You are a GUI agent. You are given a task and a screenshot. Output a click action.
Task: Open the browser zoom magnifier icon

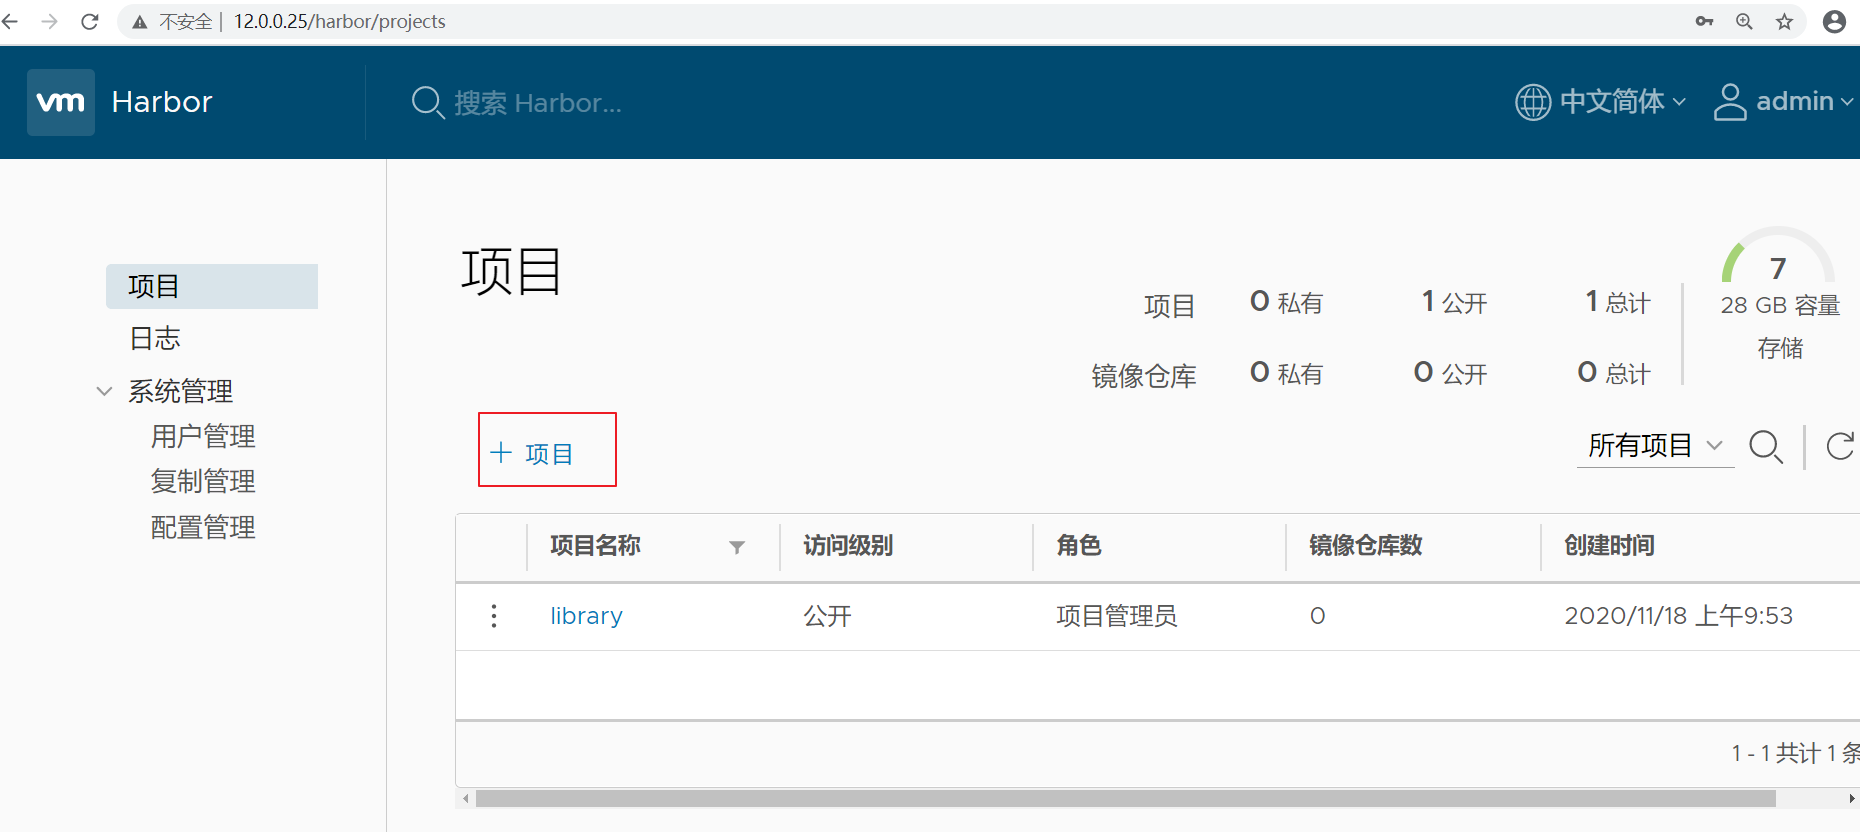coord(1744,21)
